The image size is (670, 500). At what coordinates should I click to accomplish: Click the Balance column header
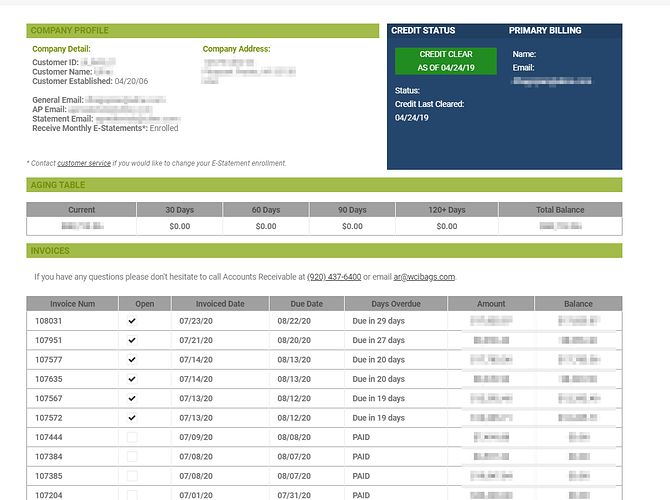click(x=578, y=304)
